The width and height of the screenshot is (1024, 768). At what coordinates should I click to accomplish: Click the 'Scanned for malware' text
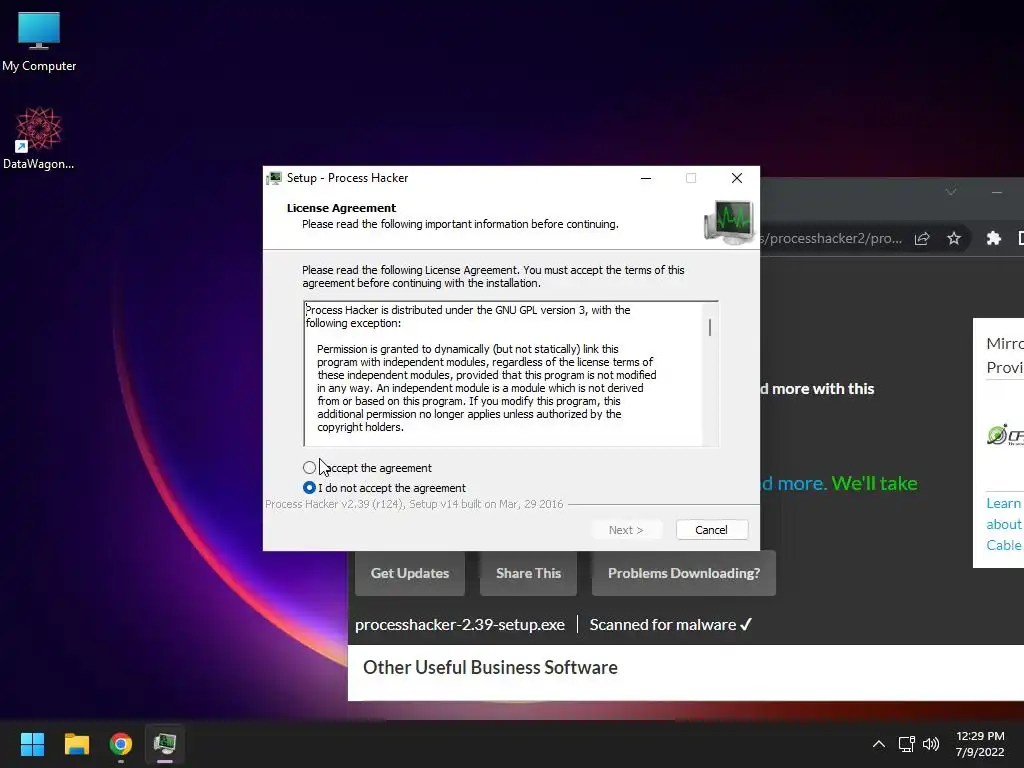pos(663,625)
